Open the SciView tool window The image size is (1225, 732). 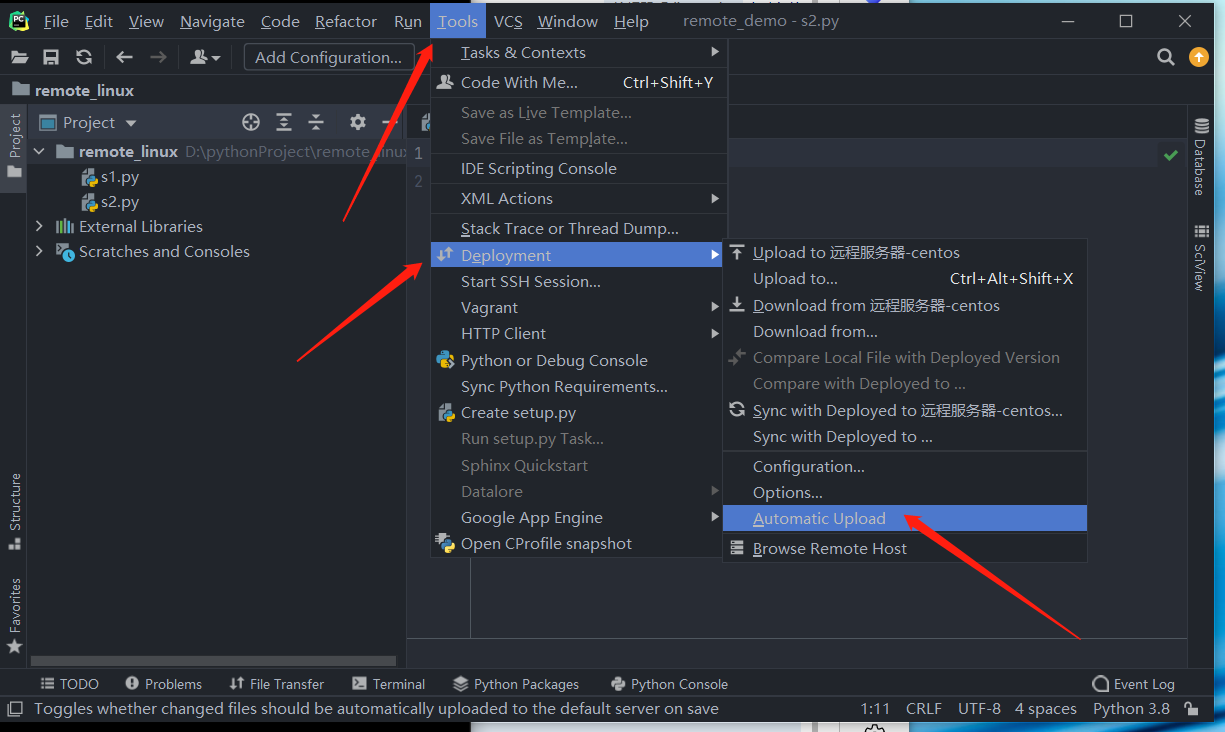(1199, 258)
